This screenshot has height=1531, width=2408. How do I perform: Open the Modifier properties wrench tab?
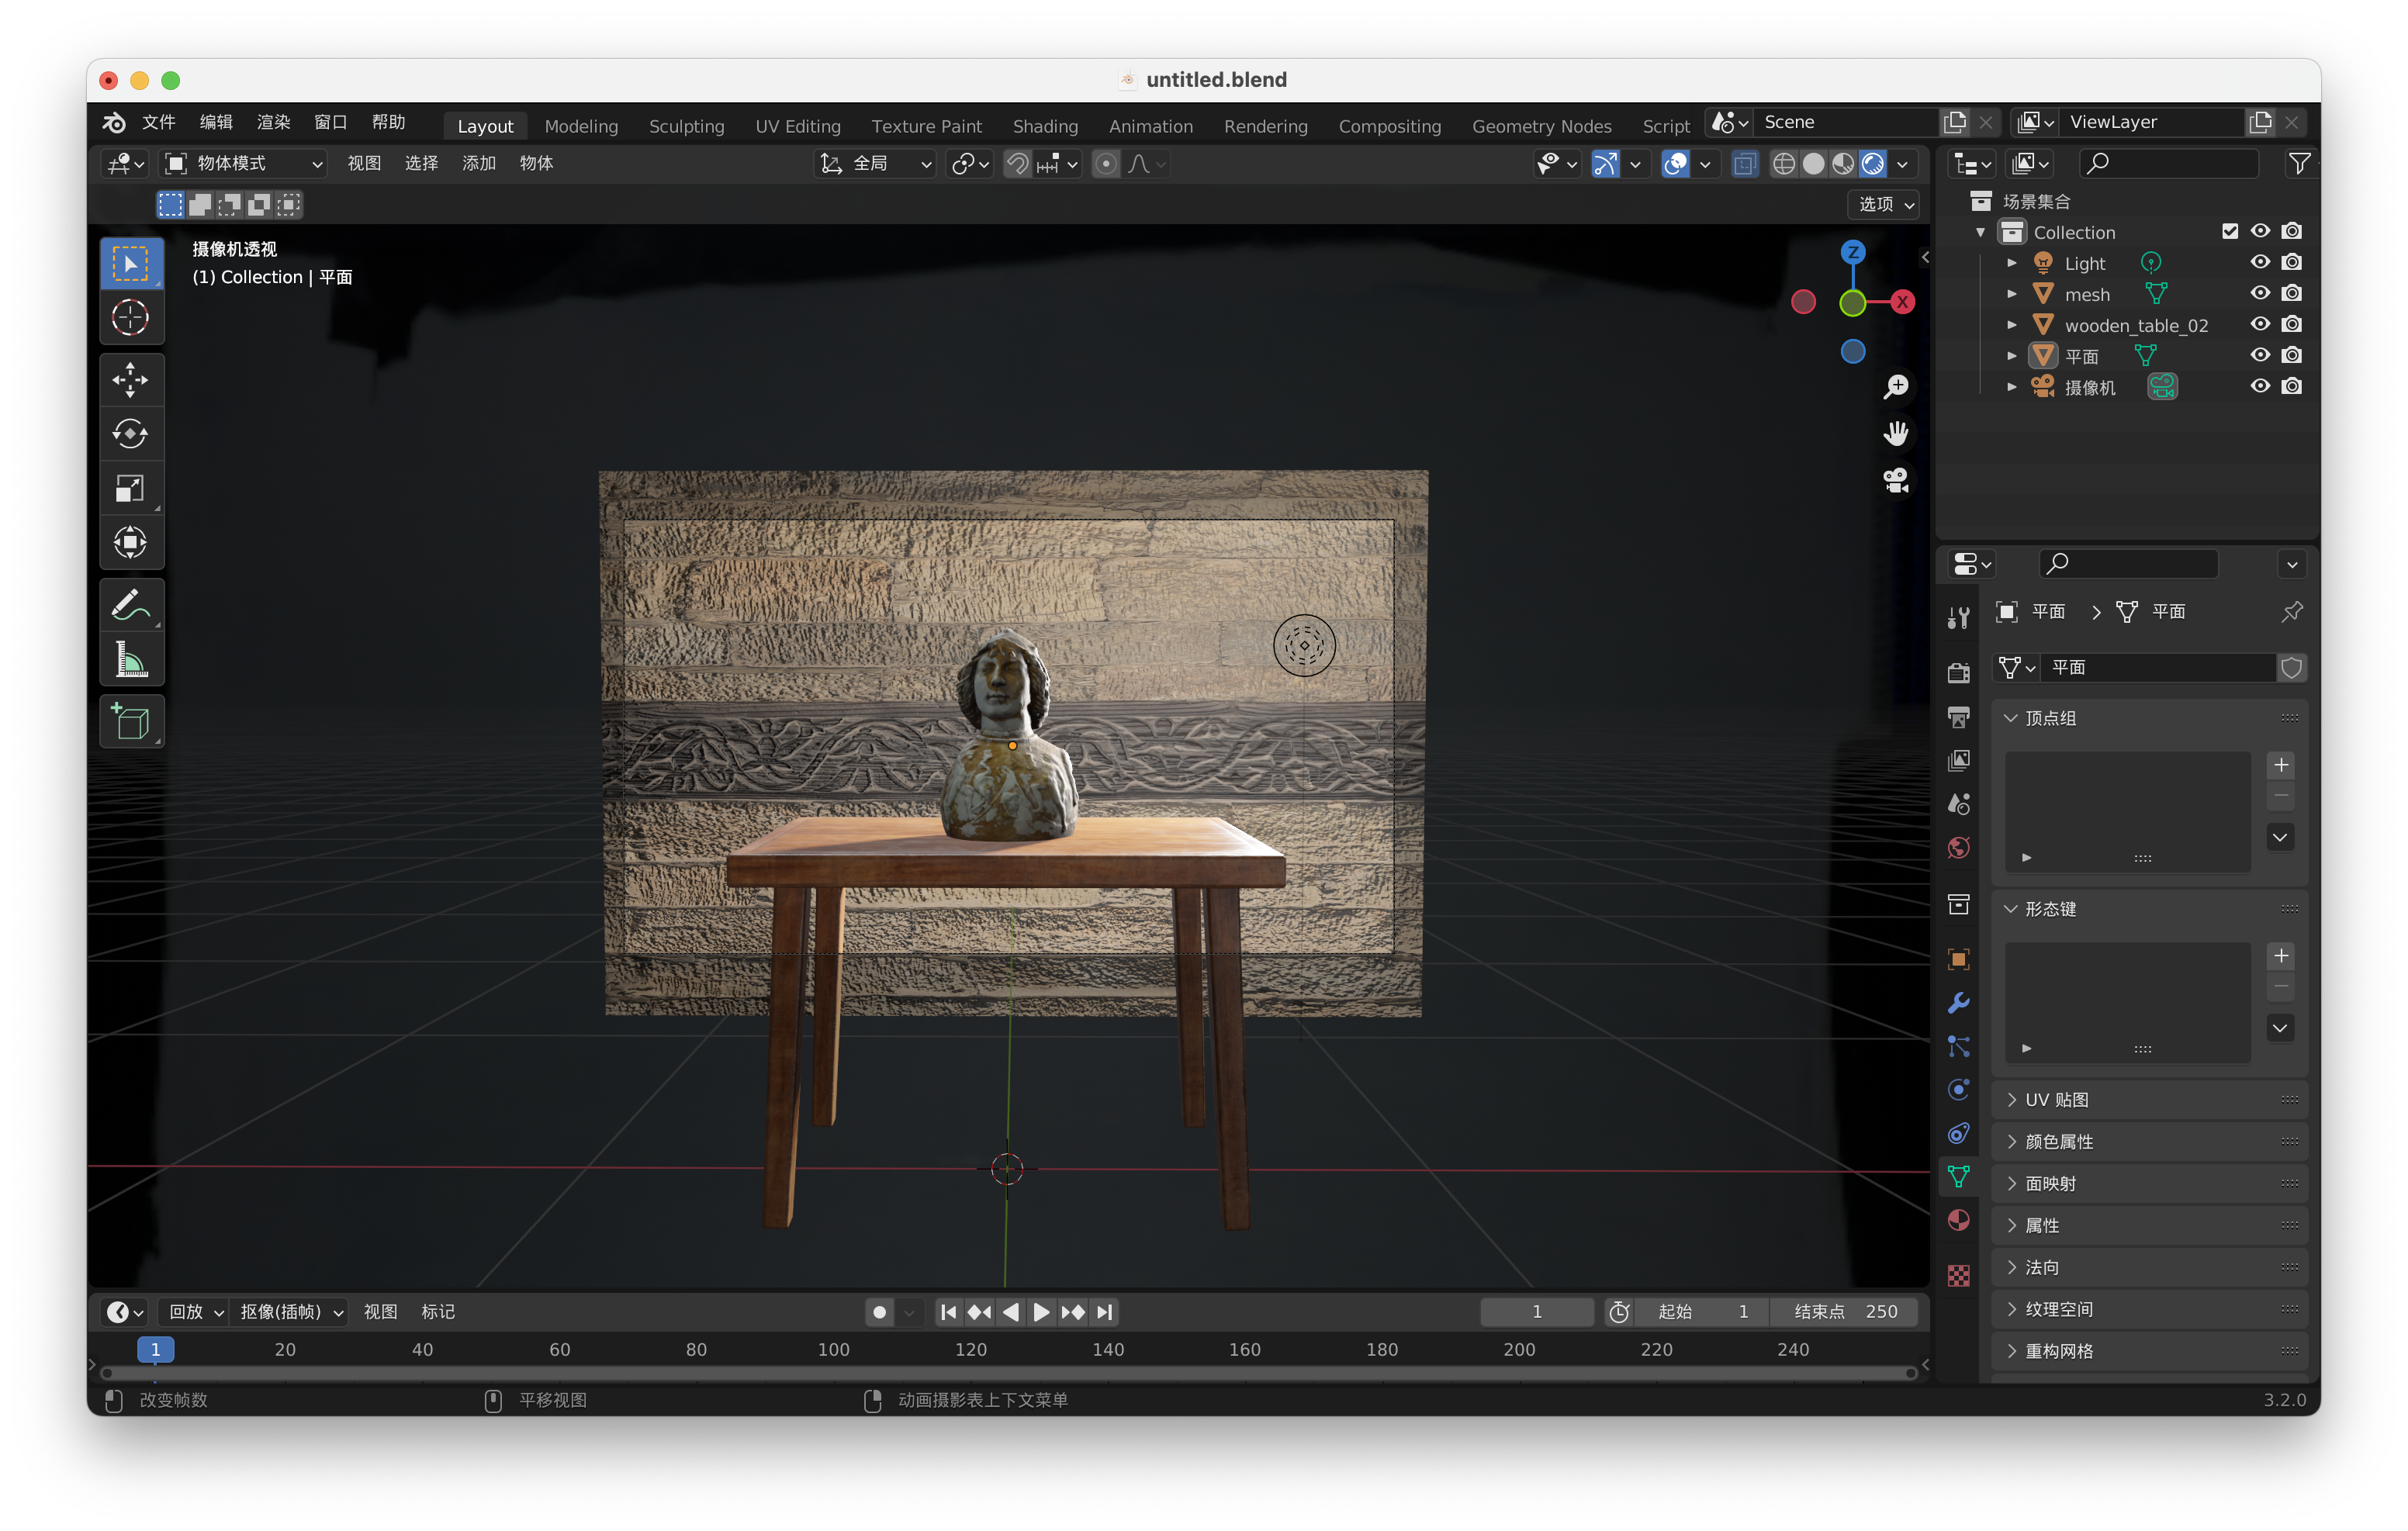[x=1958, y=1003]
